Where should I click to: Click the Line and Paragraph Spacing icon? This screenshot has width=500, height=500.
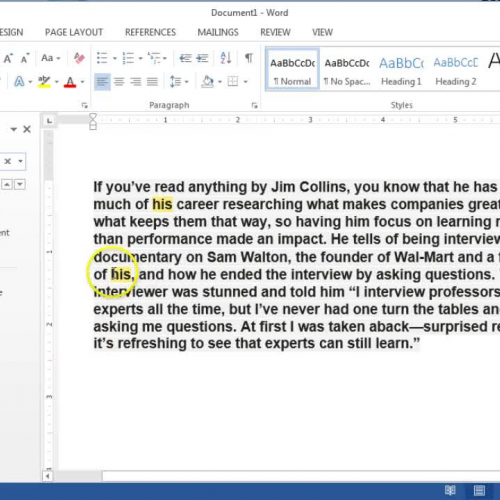pos(175,82)
